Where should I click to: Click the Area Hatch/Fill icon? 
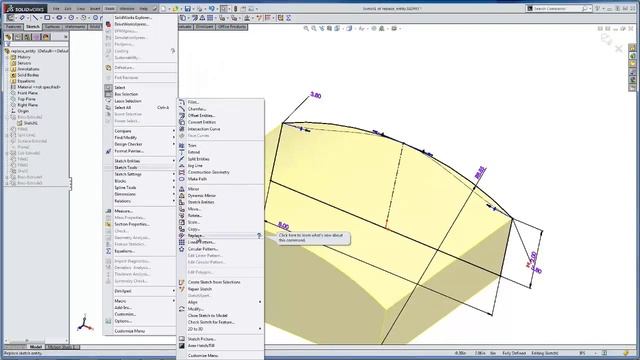click(182, 346)
